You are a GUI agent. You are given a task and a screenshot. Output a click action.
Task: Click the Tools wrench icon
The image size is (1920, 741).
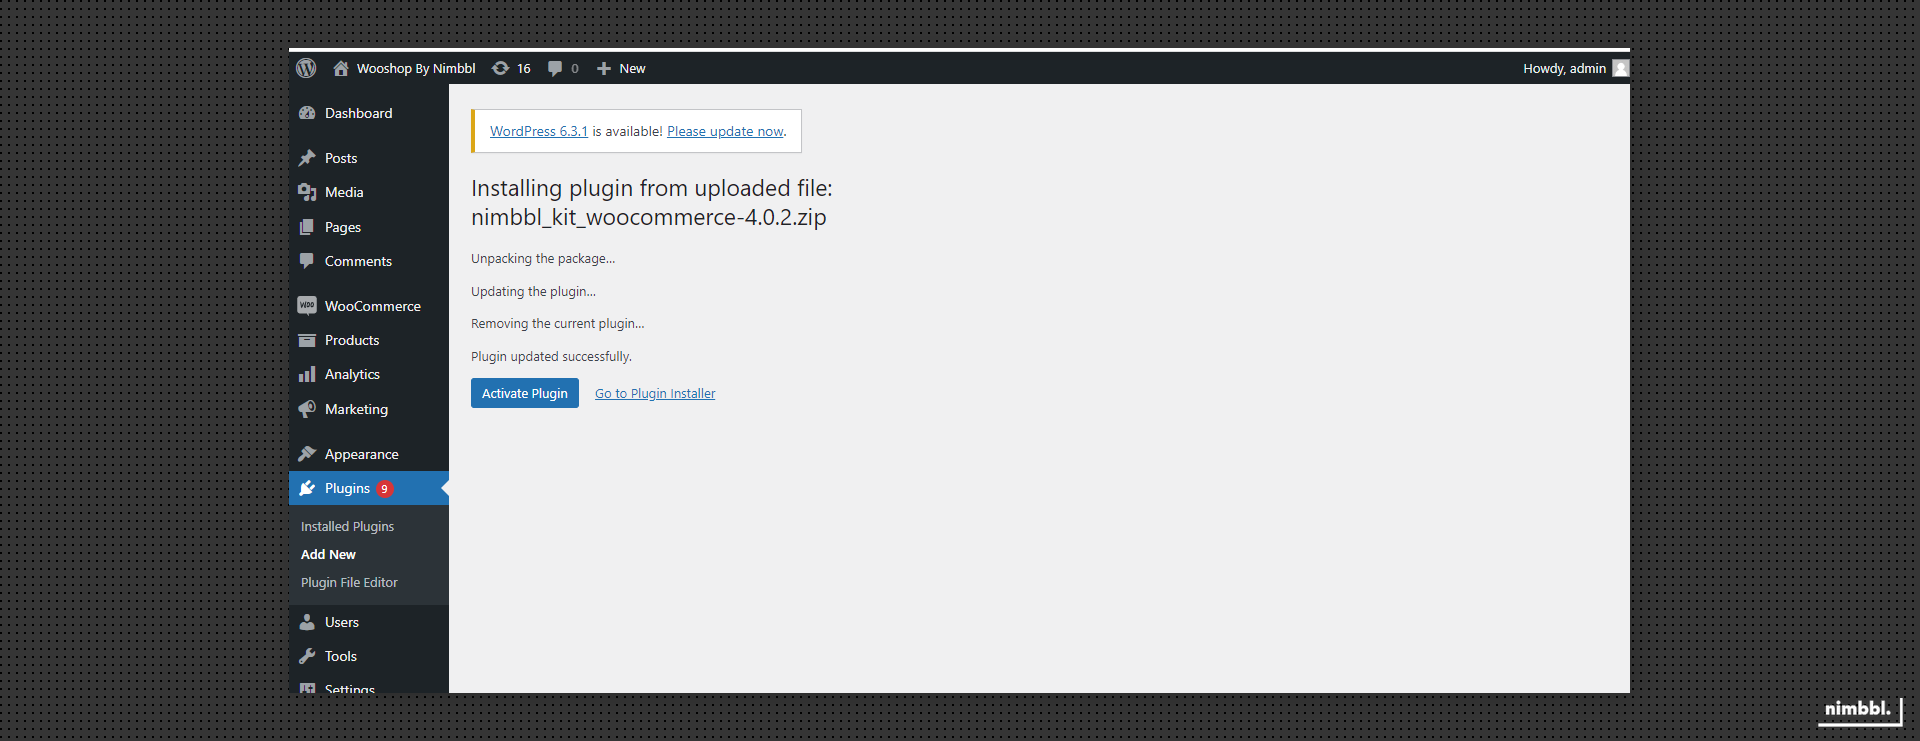[x=307, y=656]
